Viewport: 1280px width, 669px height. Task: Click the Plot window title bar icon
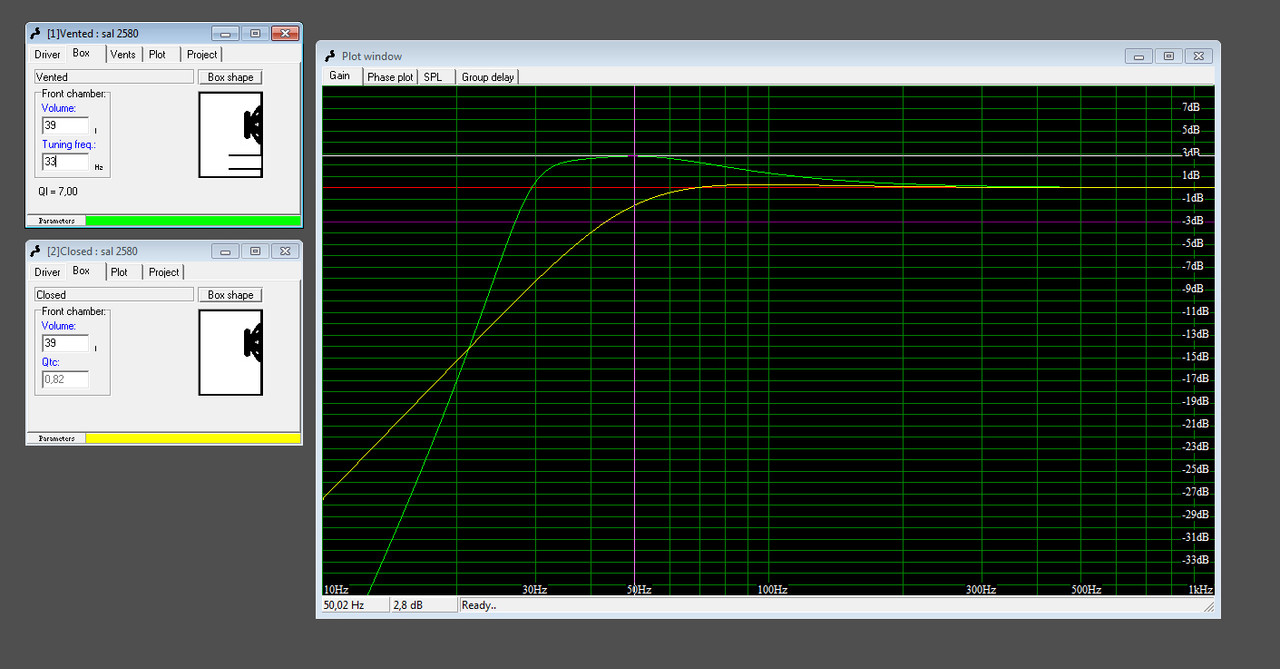coord(331,56)
